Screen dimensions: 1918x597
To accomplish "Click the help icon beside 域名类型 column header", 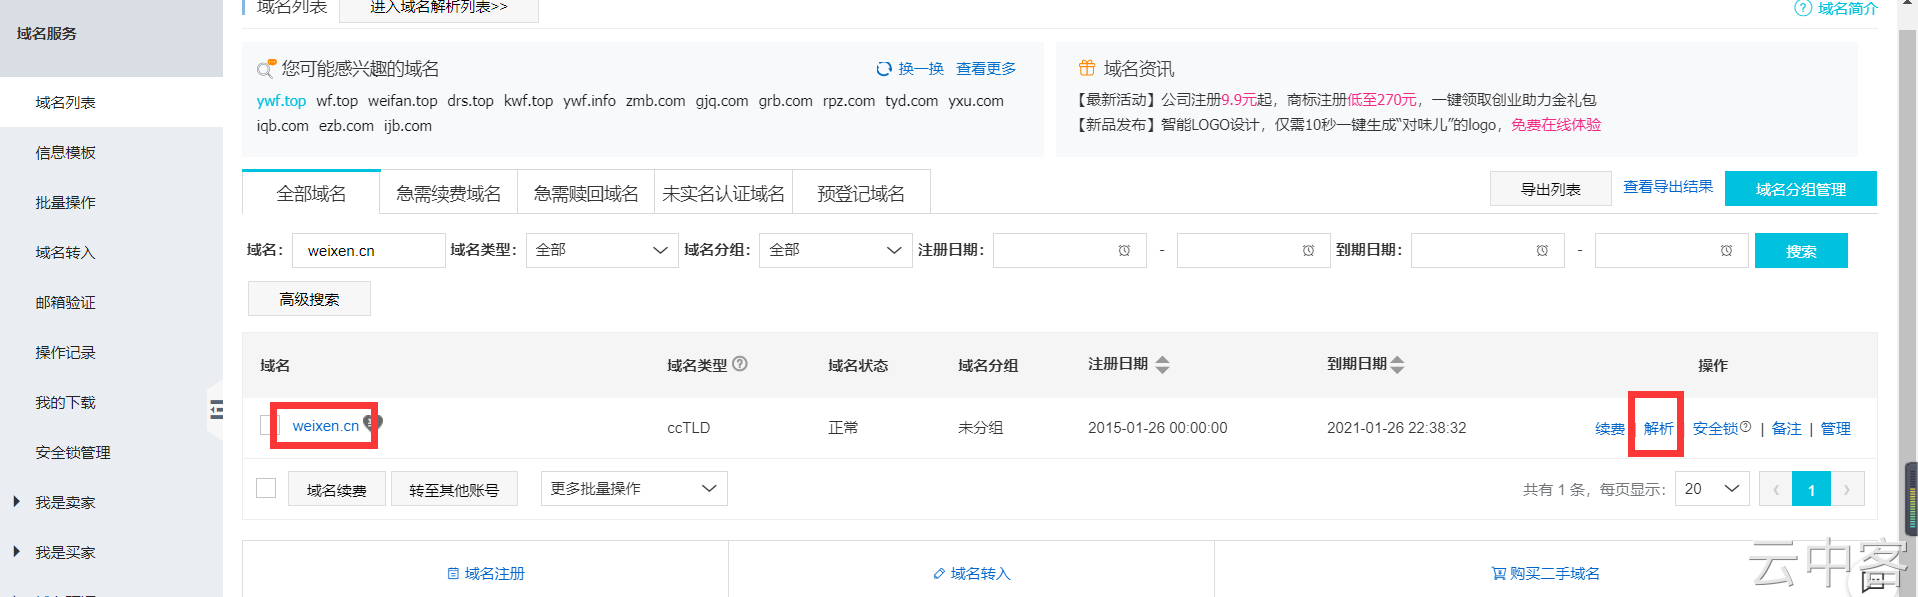I will (740, 364).
